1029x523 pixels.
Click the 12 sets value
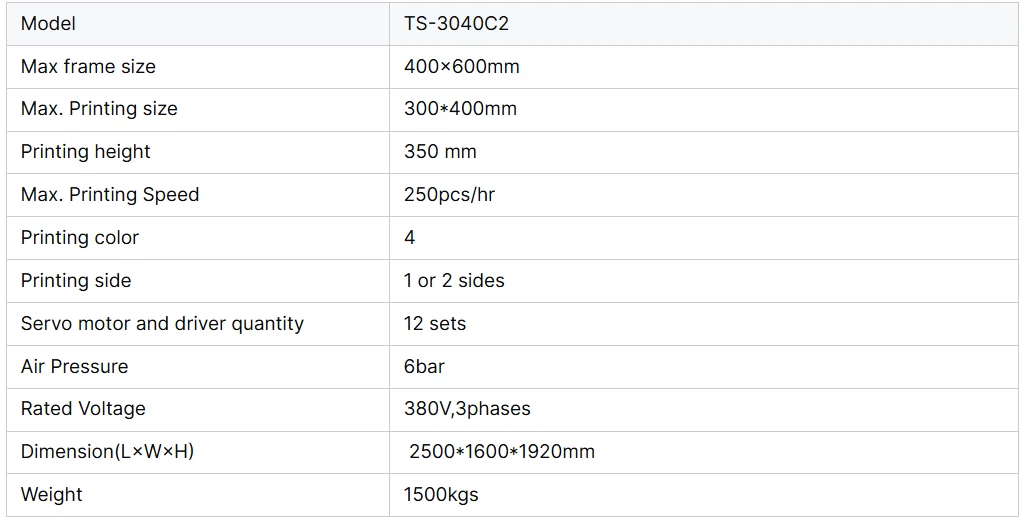(x=435, y=324)
